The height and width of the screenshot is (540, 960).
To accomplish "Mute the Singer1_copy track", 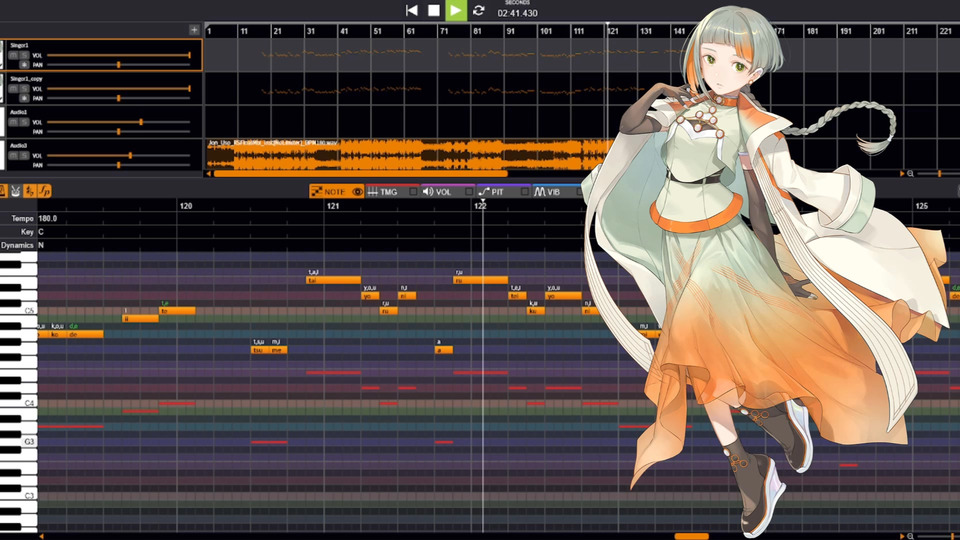I will (x=13, y=89).
